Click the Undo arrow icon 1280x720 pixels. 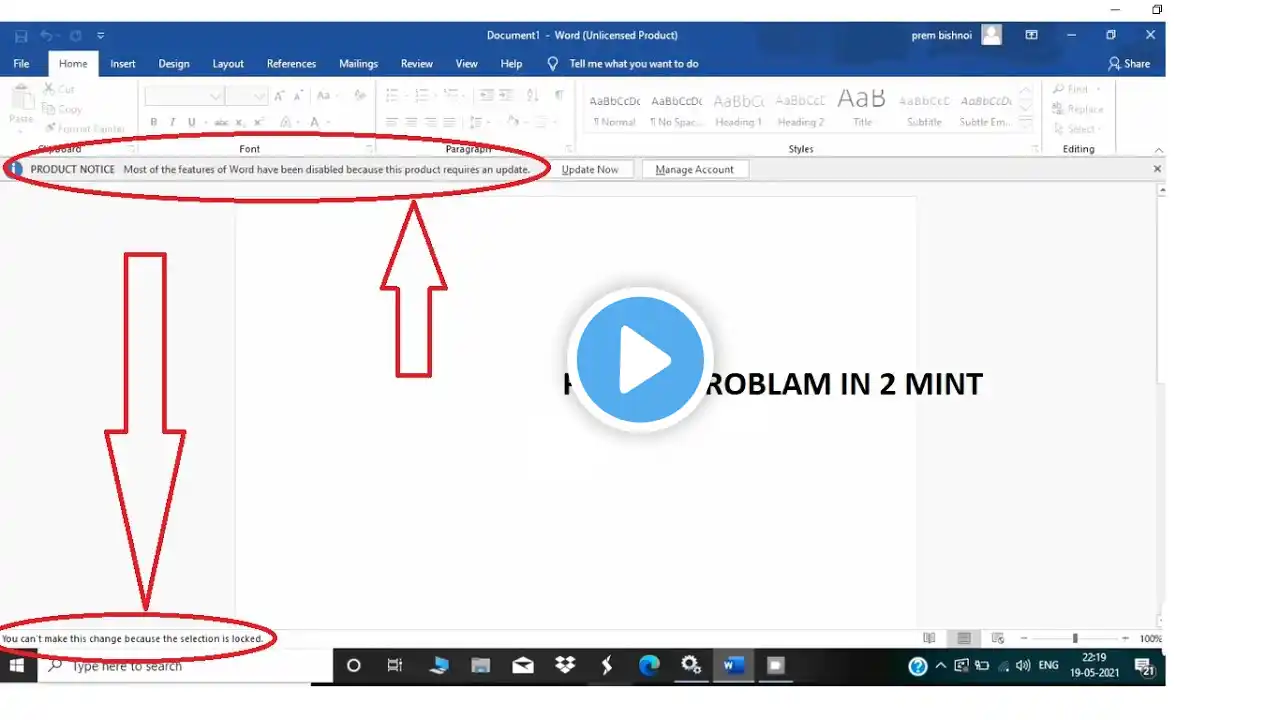(46, 35)
